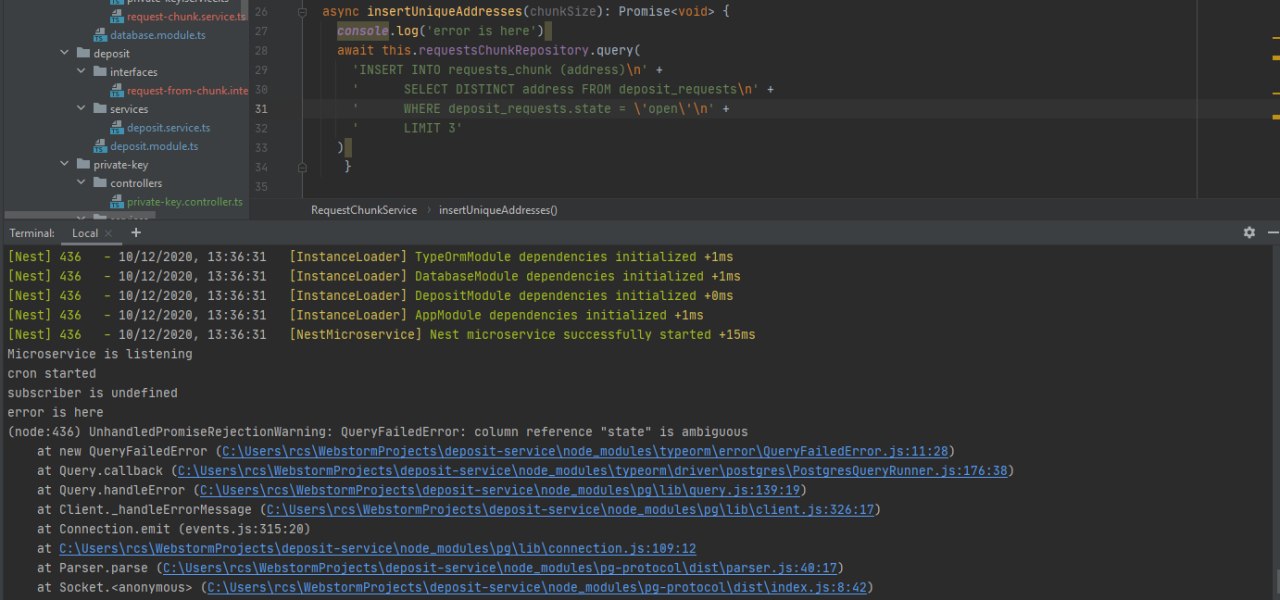The image size is (1280, 600).
Task: Click the controllers folder icon
Action: [100, 183]
